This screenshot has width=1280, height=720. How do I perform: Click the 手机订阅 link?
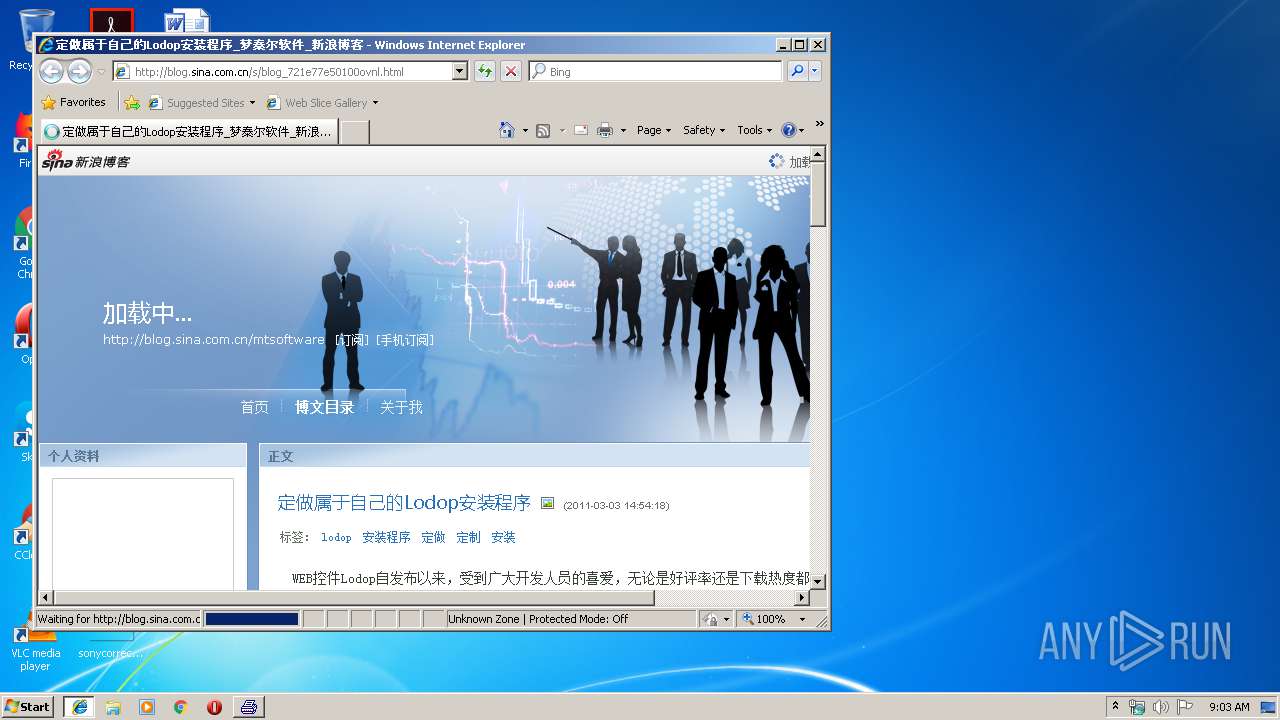(405, 340)
